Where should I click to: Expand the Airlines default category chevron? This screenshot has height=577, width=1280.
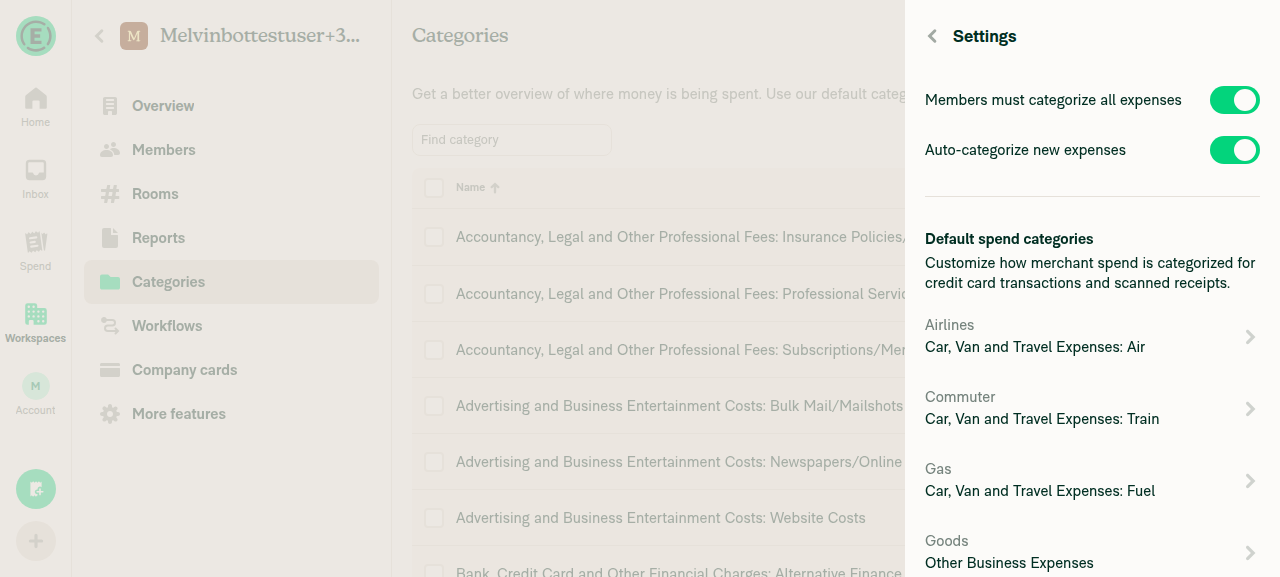pos(1250,337)
